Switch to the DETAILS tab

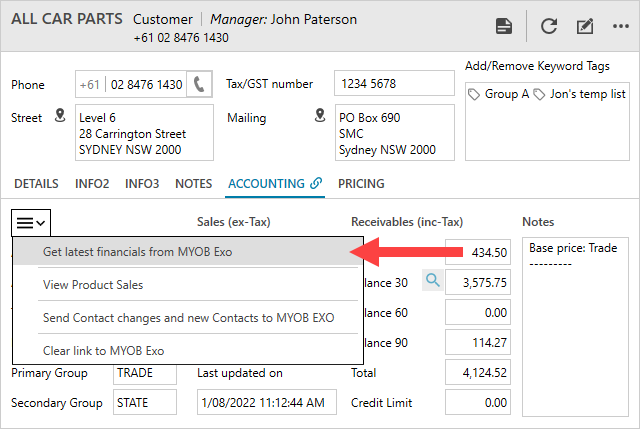pyautogui.click(x=36, y=184)
